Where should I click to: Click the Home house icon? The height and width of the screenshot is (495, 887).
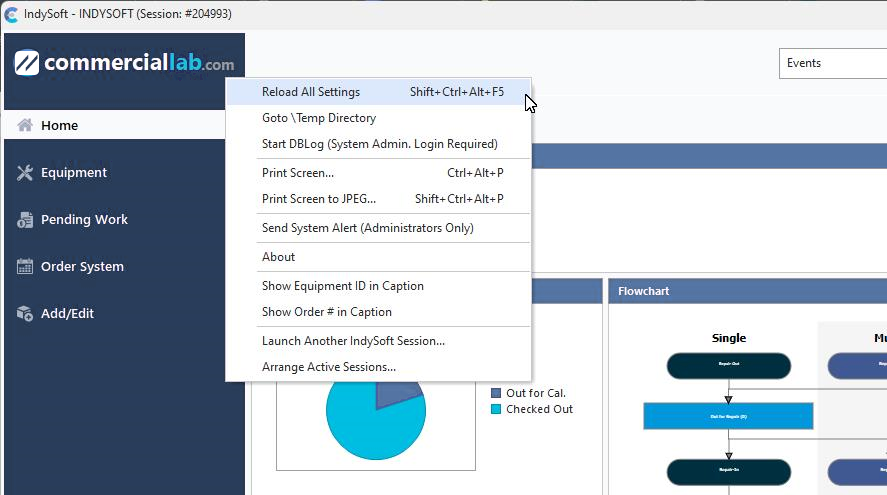click(x=25, y=125)
